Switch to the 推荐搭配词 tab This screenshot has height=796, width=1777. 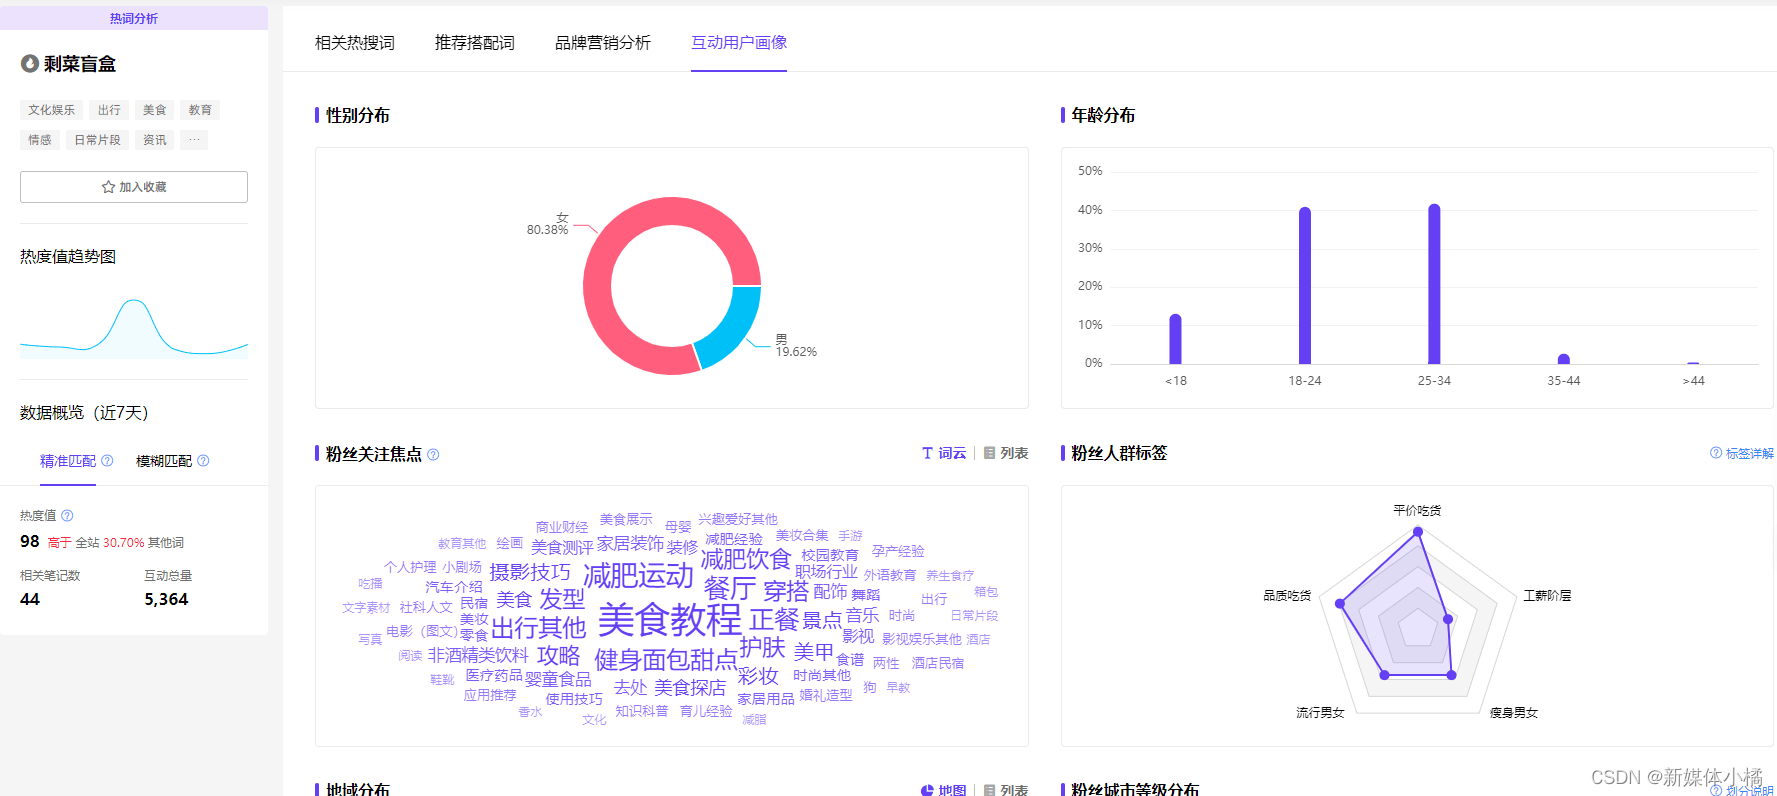(475, 43)
